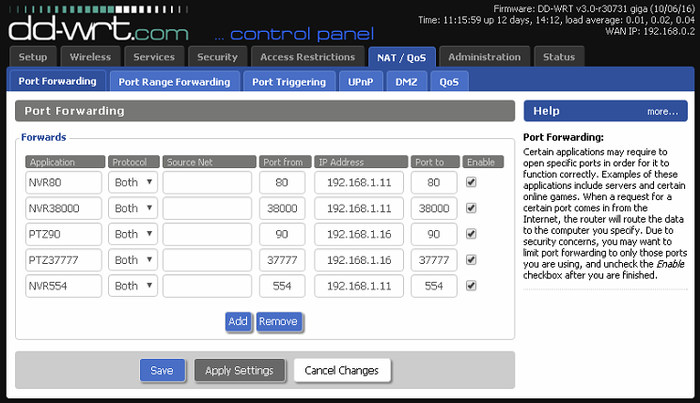The height and width of the screenshot is (403, 700).
Task: Disable the NVR80 forward checkbox
Action: pos(471,182)
